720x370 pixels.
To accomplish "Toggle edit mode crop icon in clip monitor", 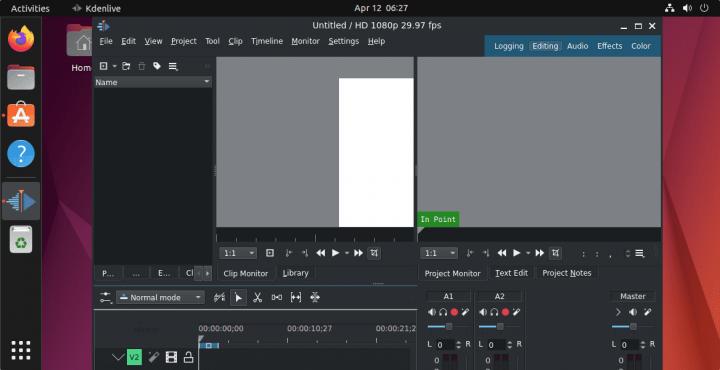I will 374,253.
